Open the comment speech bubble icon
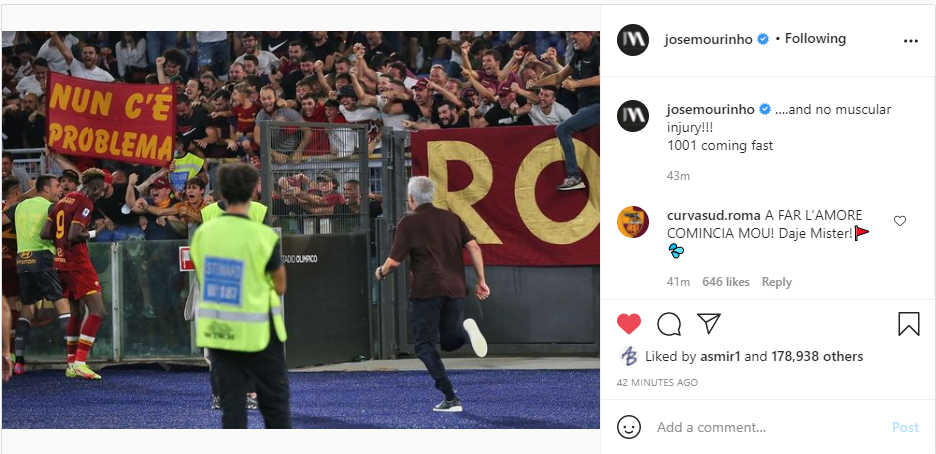Image resolution: width=936 pixels, height=454 pixels. pyautogui.click(x=669, y=324)
